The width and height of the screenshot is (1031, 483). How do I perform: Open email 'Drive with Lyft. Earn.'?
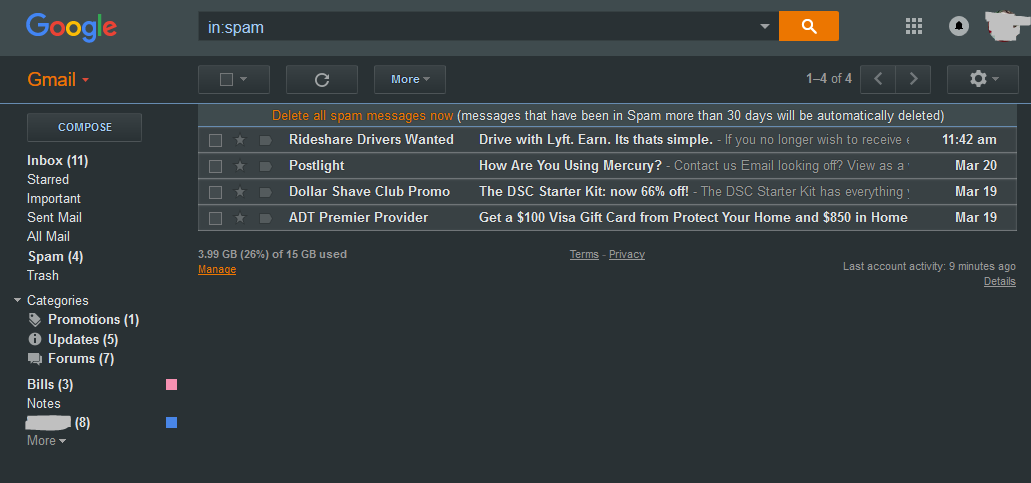(x=596, y=140)
